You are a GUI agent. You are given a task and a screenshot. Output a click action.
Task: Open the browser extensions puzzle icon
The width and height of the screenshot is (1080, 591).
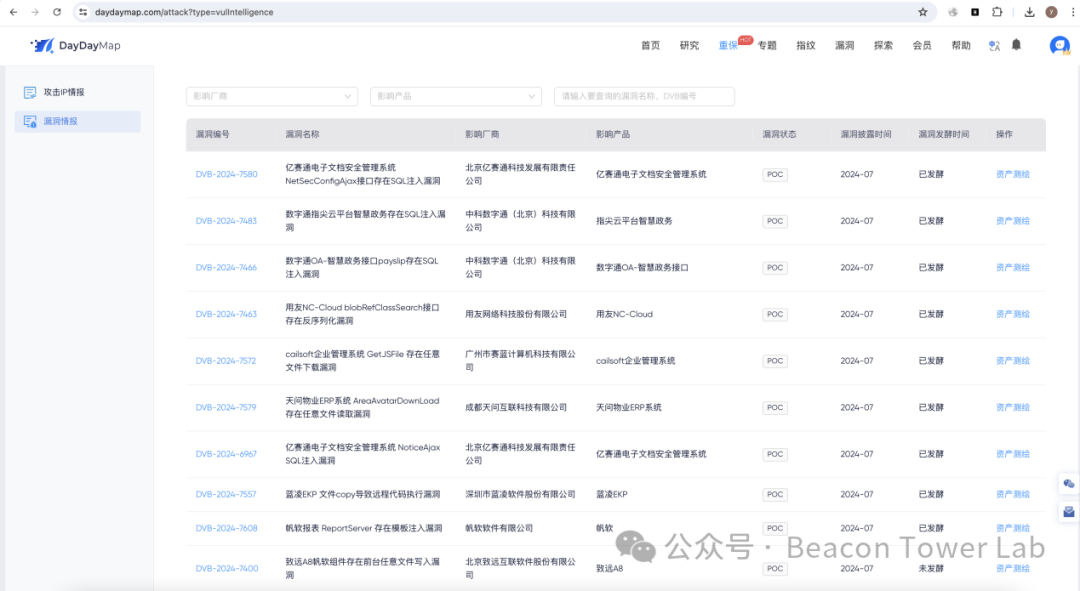[997, 12]
